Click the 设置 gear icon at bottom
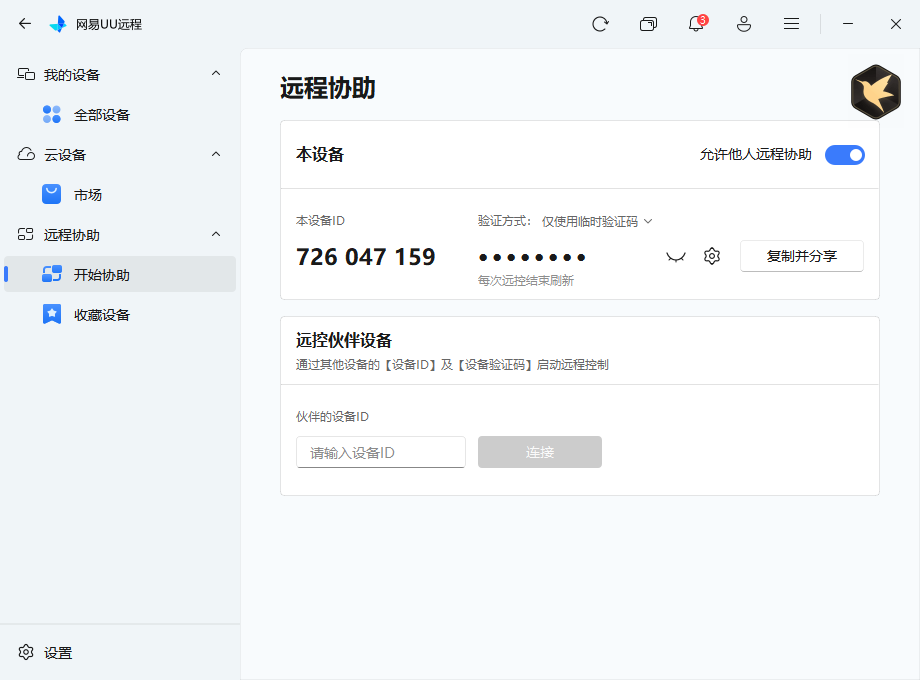Screen dimensions: 920x680 tap(26, 652)
